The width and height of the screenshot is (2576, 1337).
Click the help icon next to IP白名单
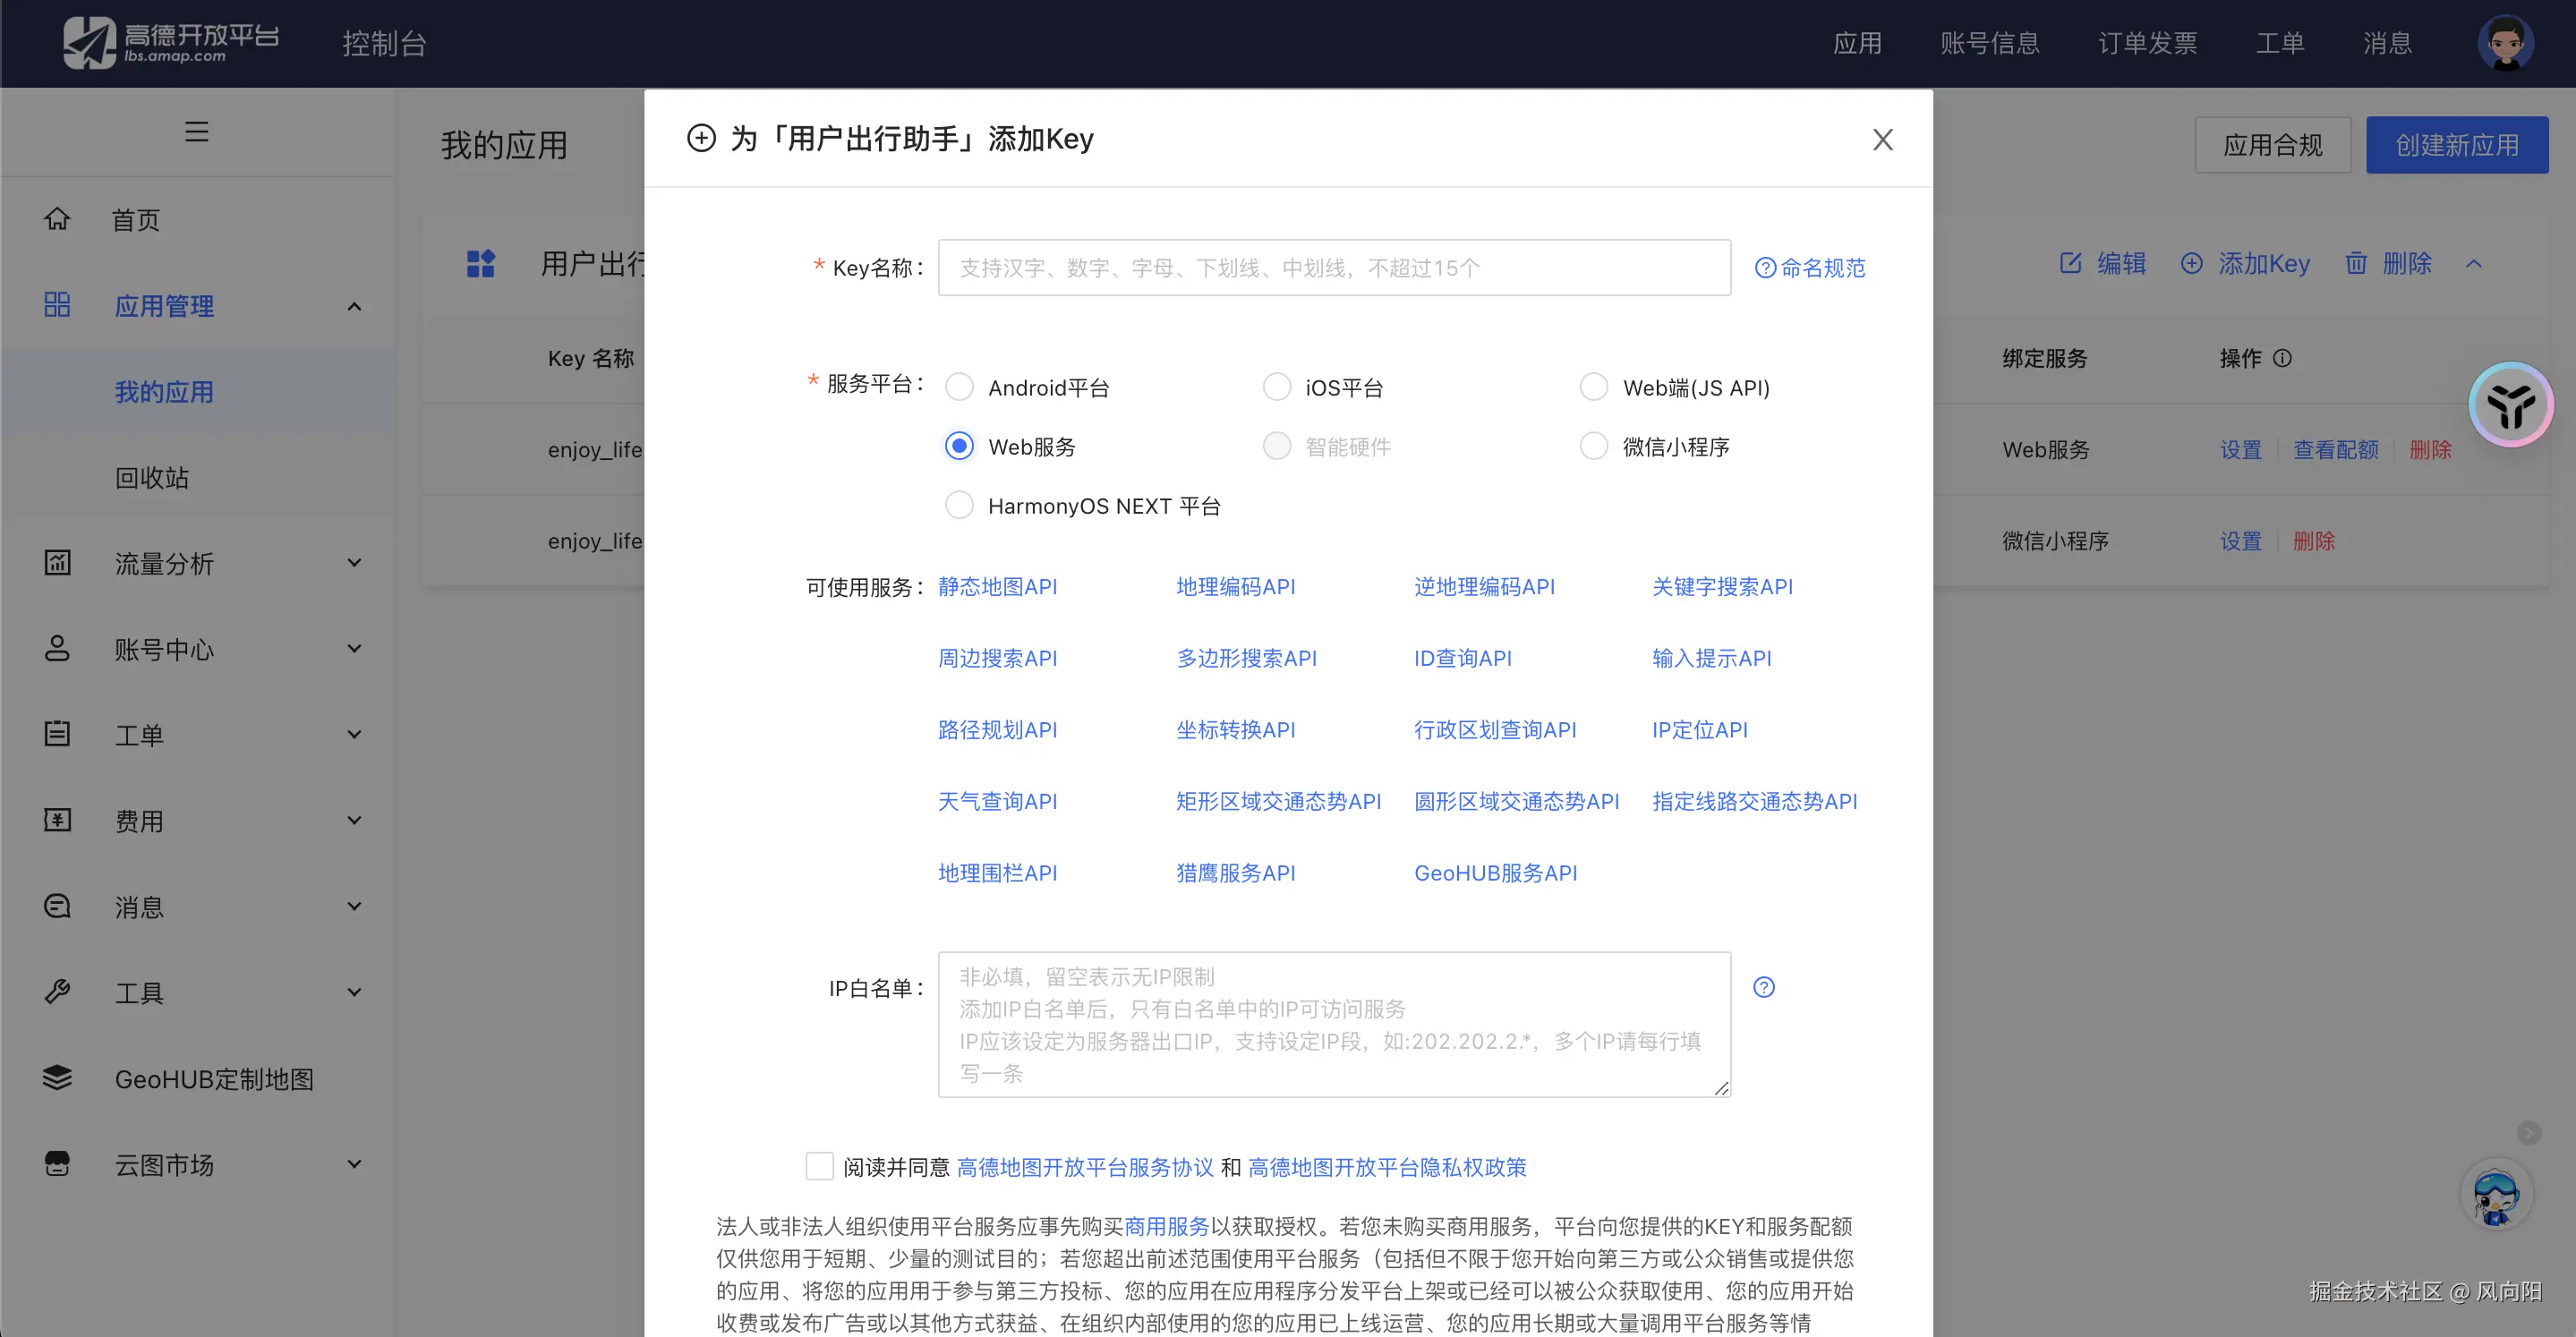pyautogui.click(x=1764, y=988)
